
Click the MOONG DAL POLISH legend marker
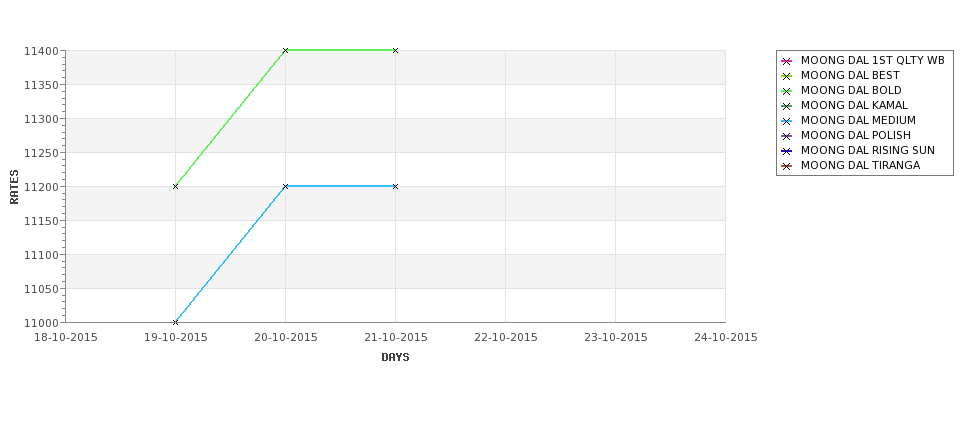(x=787, y=136)
